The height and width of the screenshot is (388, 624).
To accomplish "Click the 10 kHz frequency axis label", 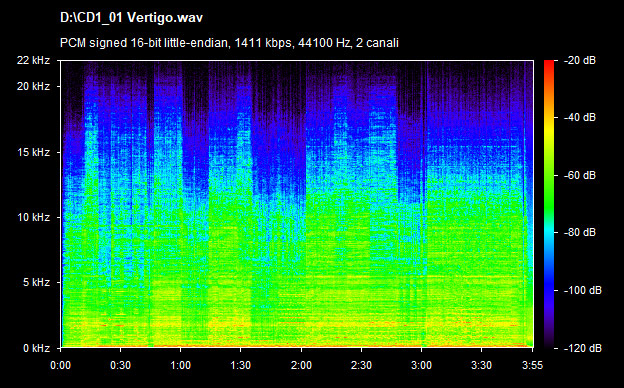I will (x=33, y=217).
